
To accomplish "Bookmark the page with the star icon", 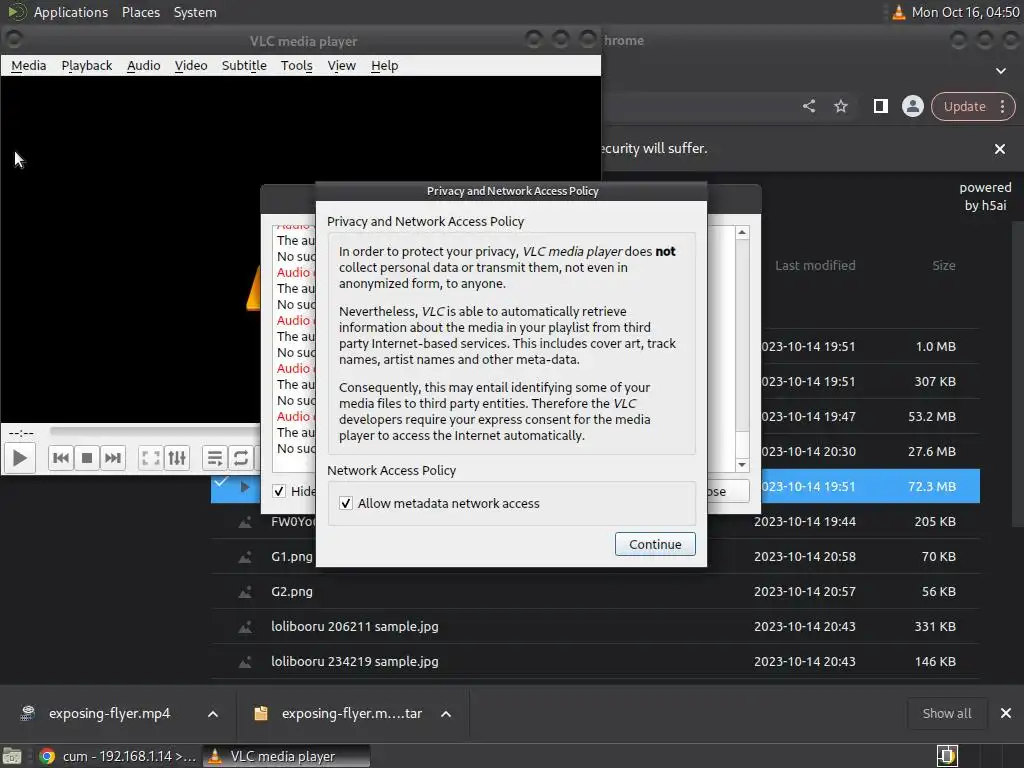I will 841,106.
